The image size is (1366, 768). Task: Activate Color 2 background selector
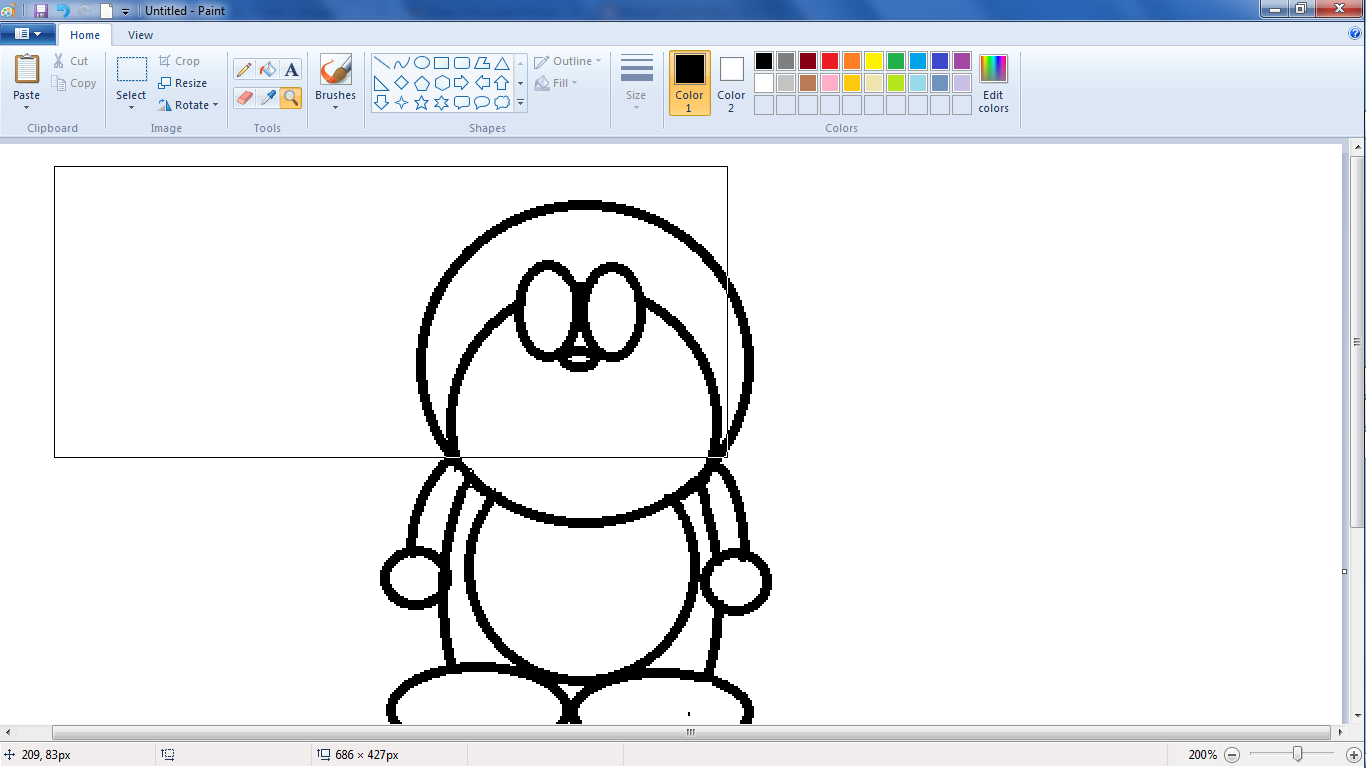[731, 83]
